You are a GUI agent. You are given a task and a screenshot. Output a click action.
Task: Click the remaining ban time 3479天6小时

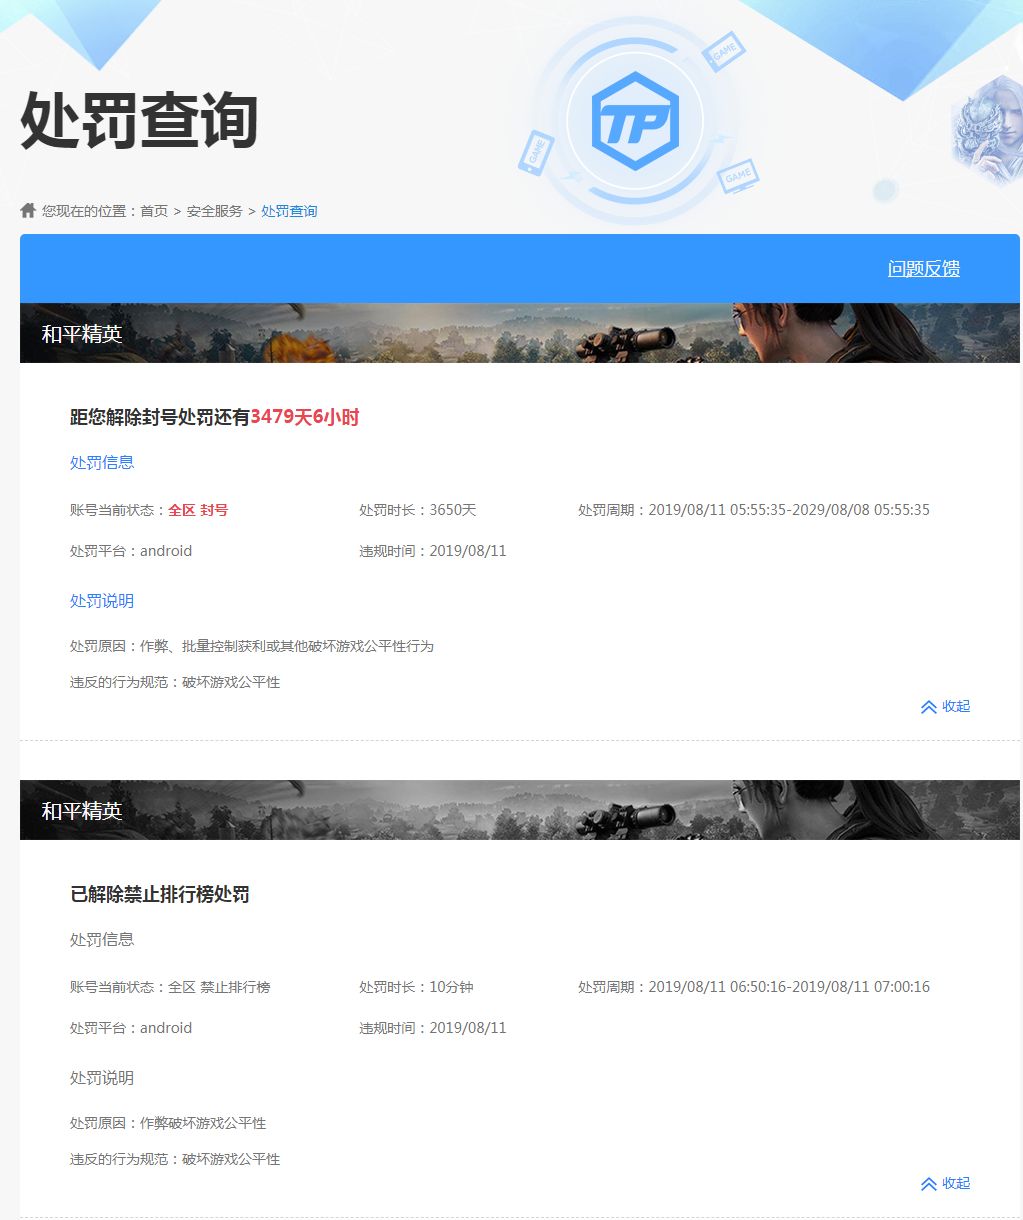coord(305,417)
